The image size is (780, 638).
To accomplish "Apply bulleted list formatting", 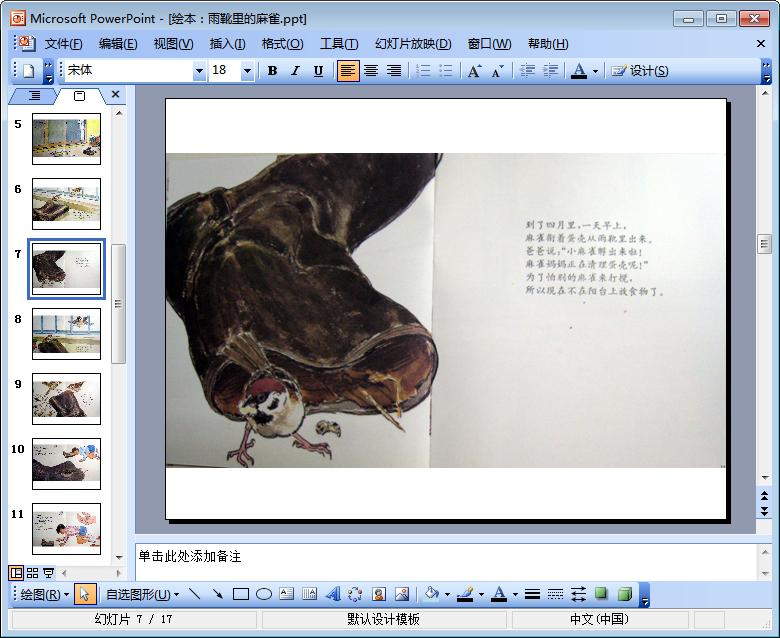I will click(x=446, y=71).
